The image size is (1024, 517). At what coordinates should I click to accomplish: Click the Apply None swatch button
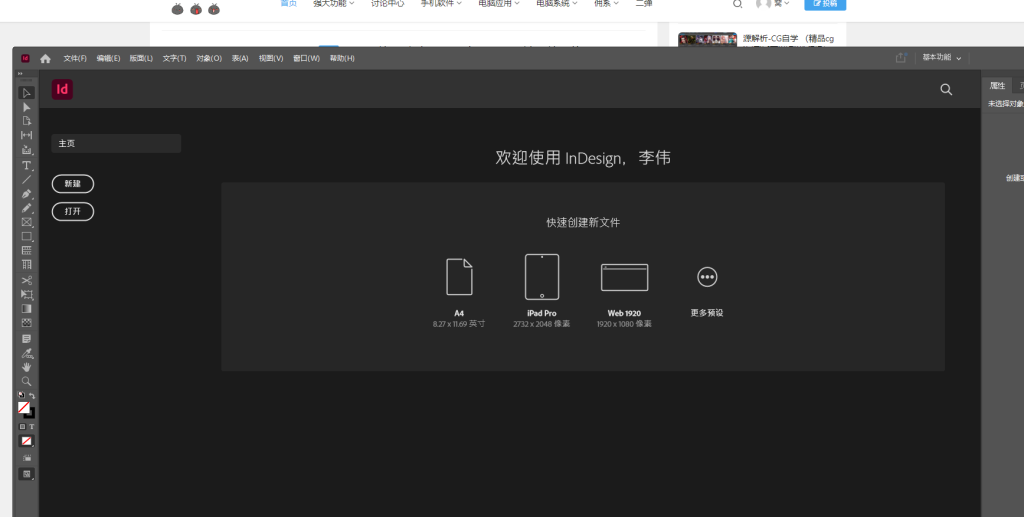click(x=26, y=441)
